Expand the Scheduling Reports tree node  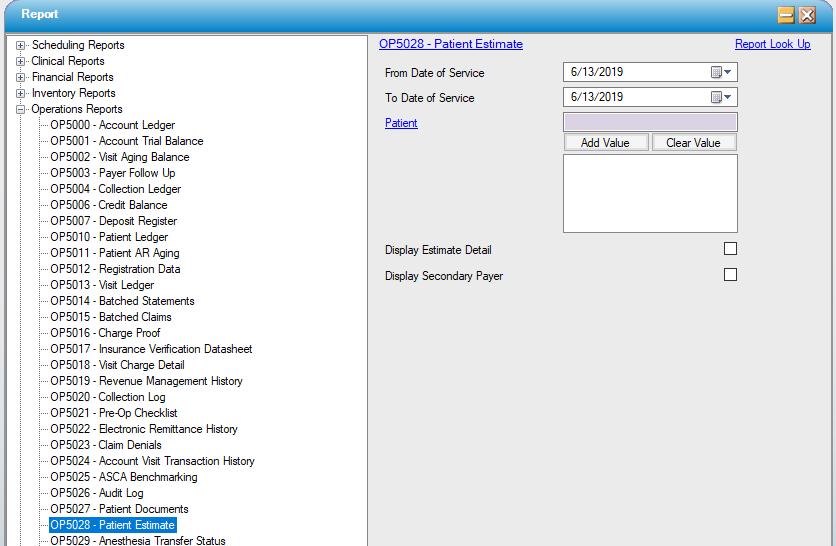(21, 45)
